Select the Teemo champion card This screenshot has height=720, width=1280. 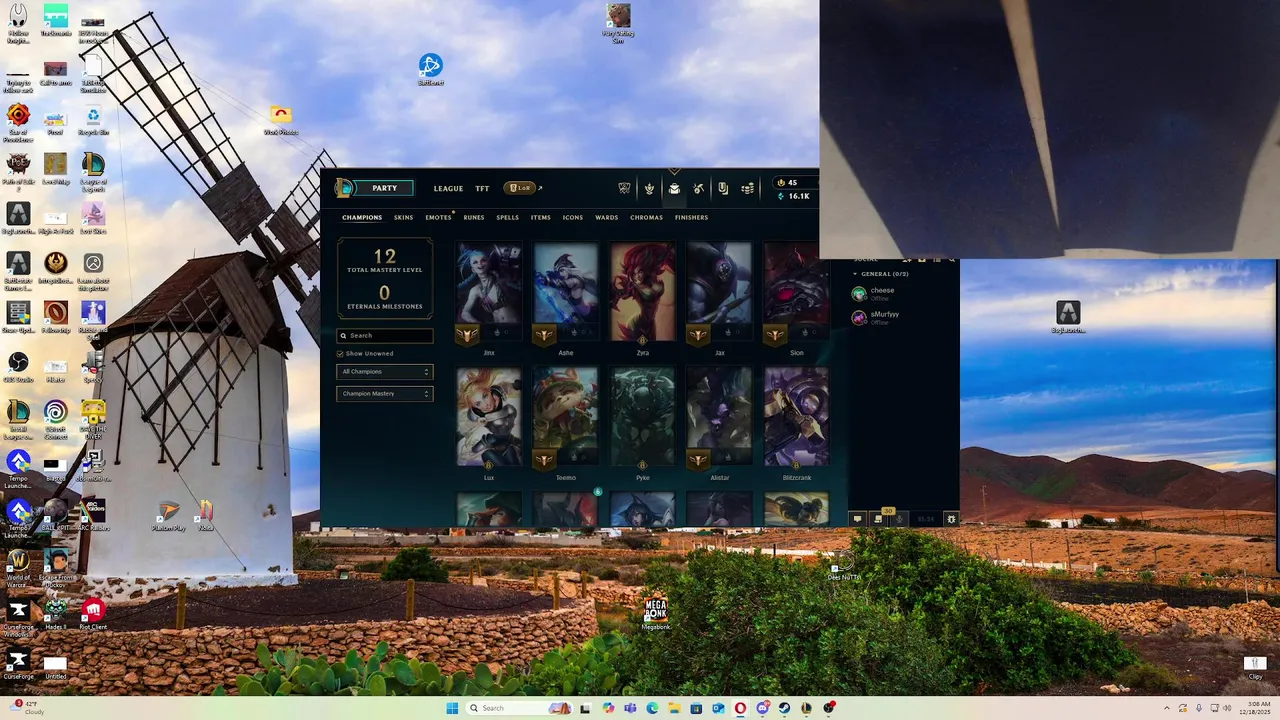(566, 422)
